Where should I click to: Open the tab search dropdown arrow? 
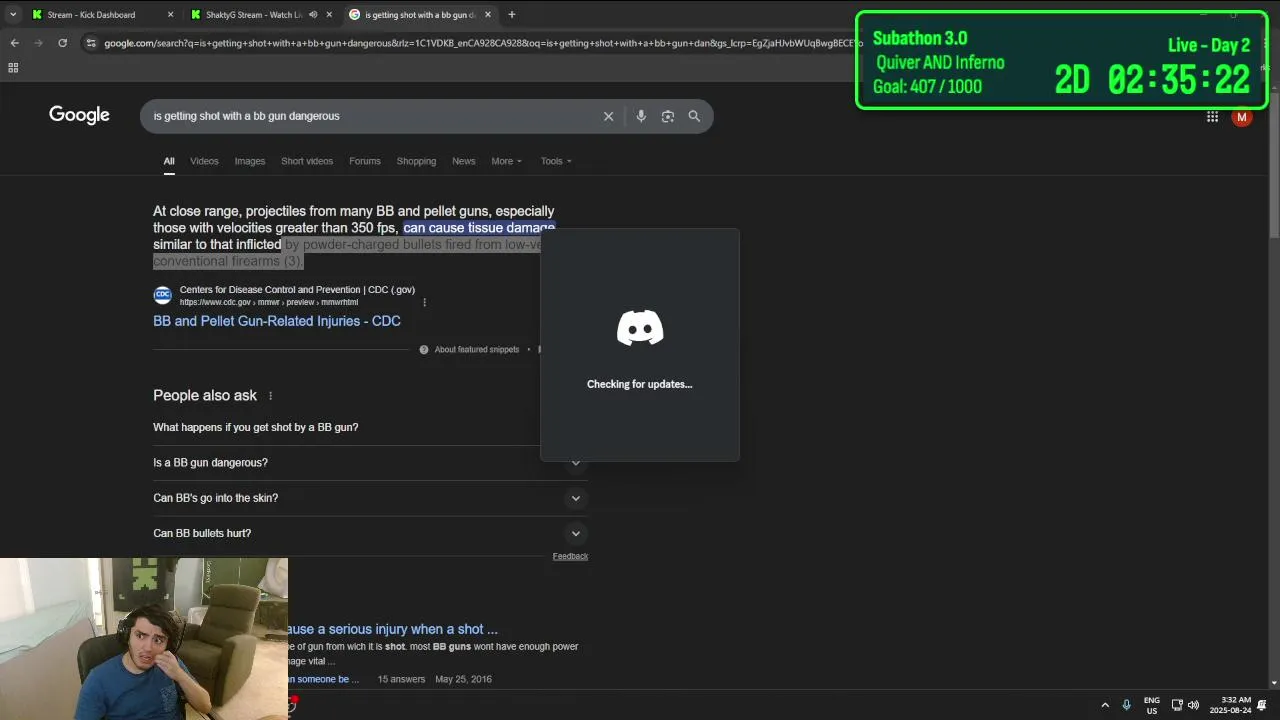[x=12, y=15]
